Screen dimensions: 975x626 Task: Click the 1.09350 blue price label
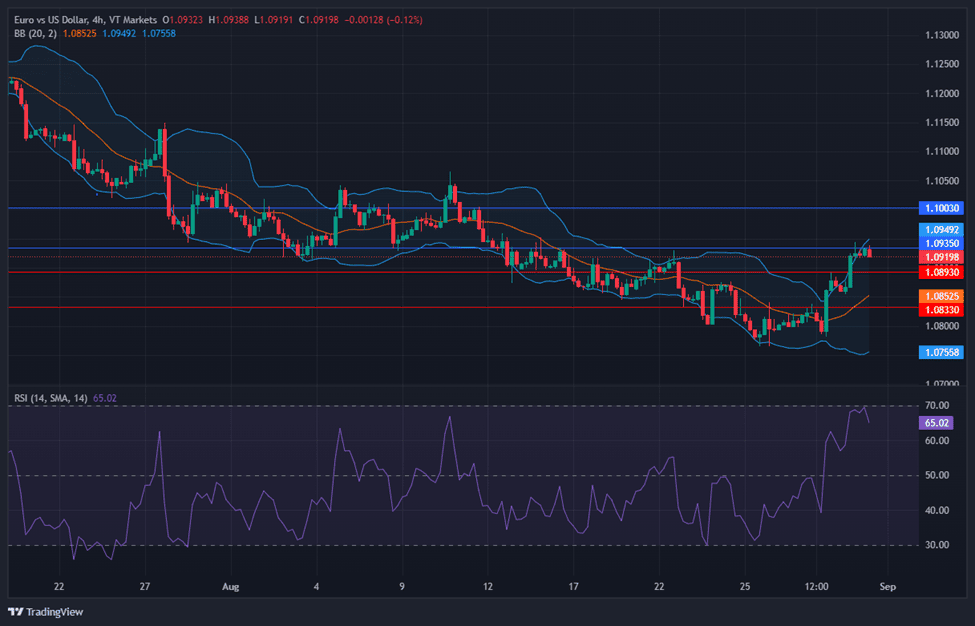[x=941, y=243]
